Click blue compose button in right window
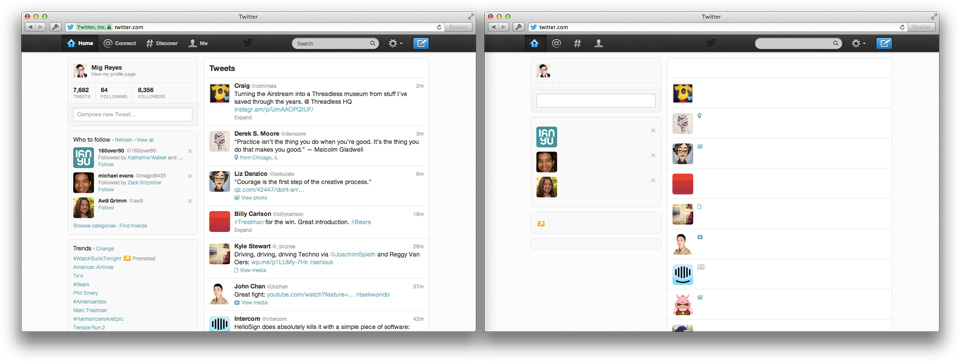960x362 pixels. (x=884, y=43)
